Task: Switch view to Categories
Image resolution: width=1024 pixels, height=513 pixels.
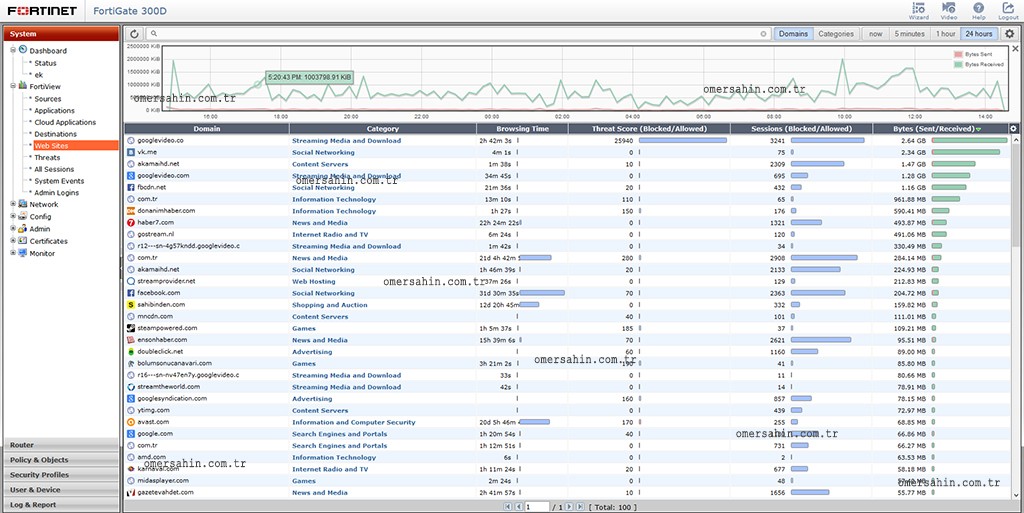Action: [836, 34]
